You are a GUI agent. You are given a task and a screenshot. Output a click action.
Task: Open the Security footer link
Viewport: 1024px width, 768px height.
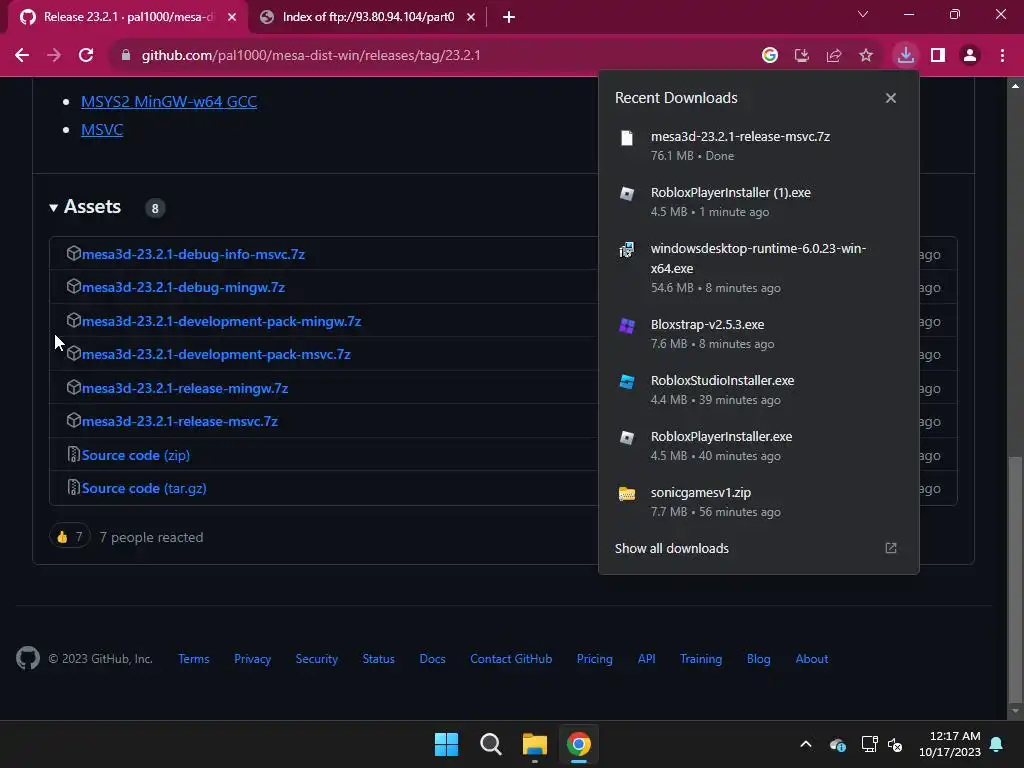click(x=317, y=659)
